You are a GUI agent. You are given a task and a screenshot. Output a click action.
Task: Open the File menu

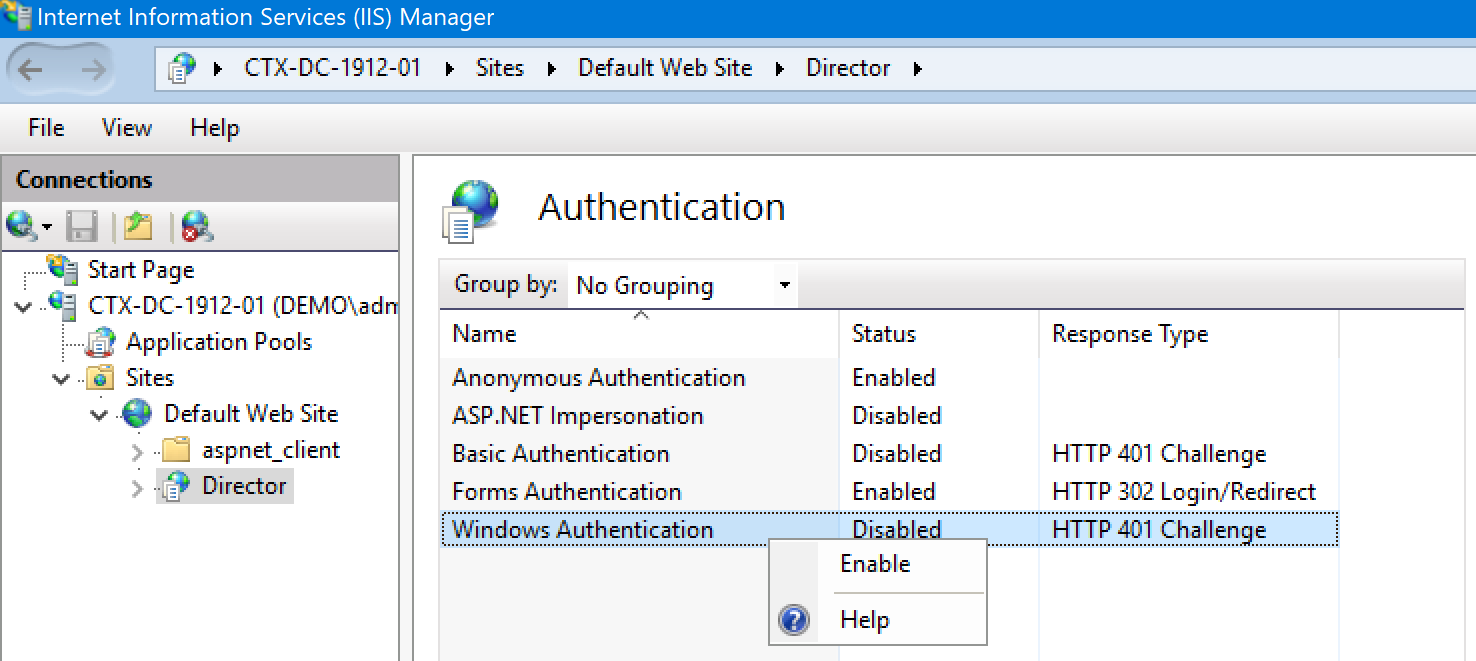[45, 128]
